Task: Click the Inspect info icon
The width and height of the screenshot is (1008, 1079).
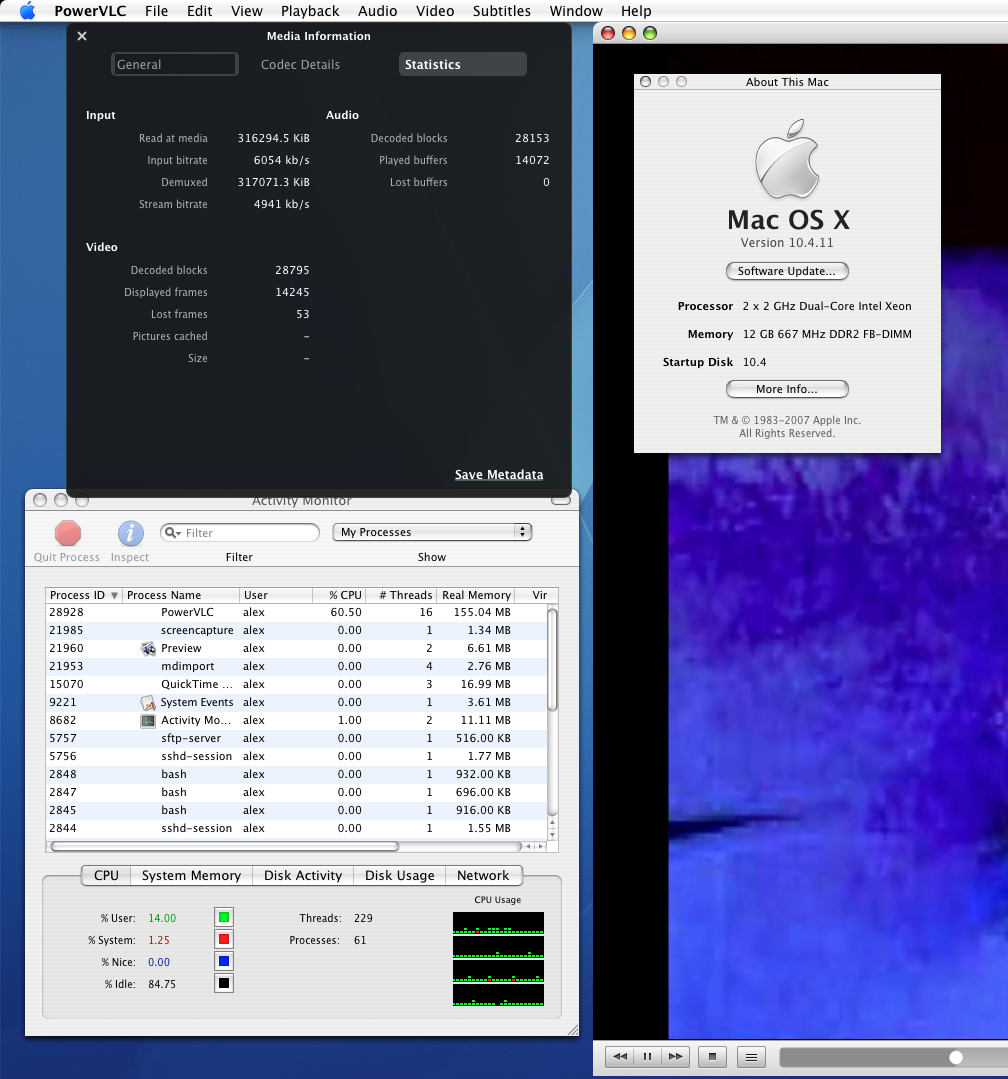Action: point(130,533)
